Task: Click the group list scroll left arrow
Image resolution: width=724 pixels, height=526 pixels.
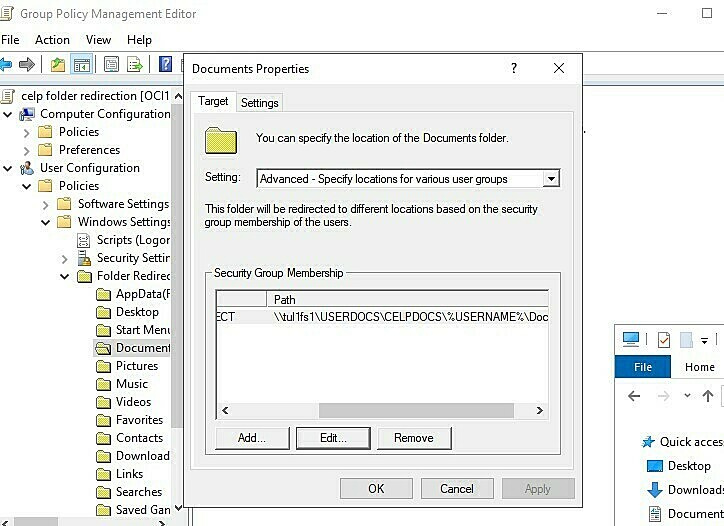Action: [225, 410]
